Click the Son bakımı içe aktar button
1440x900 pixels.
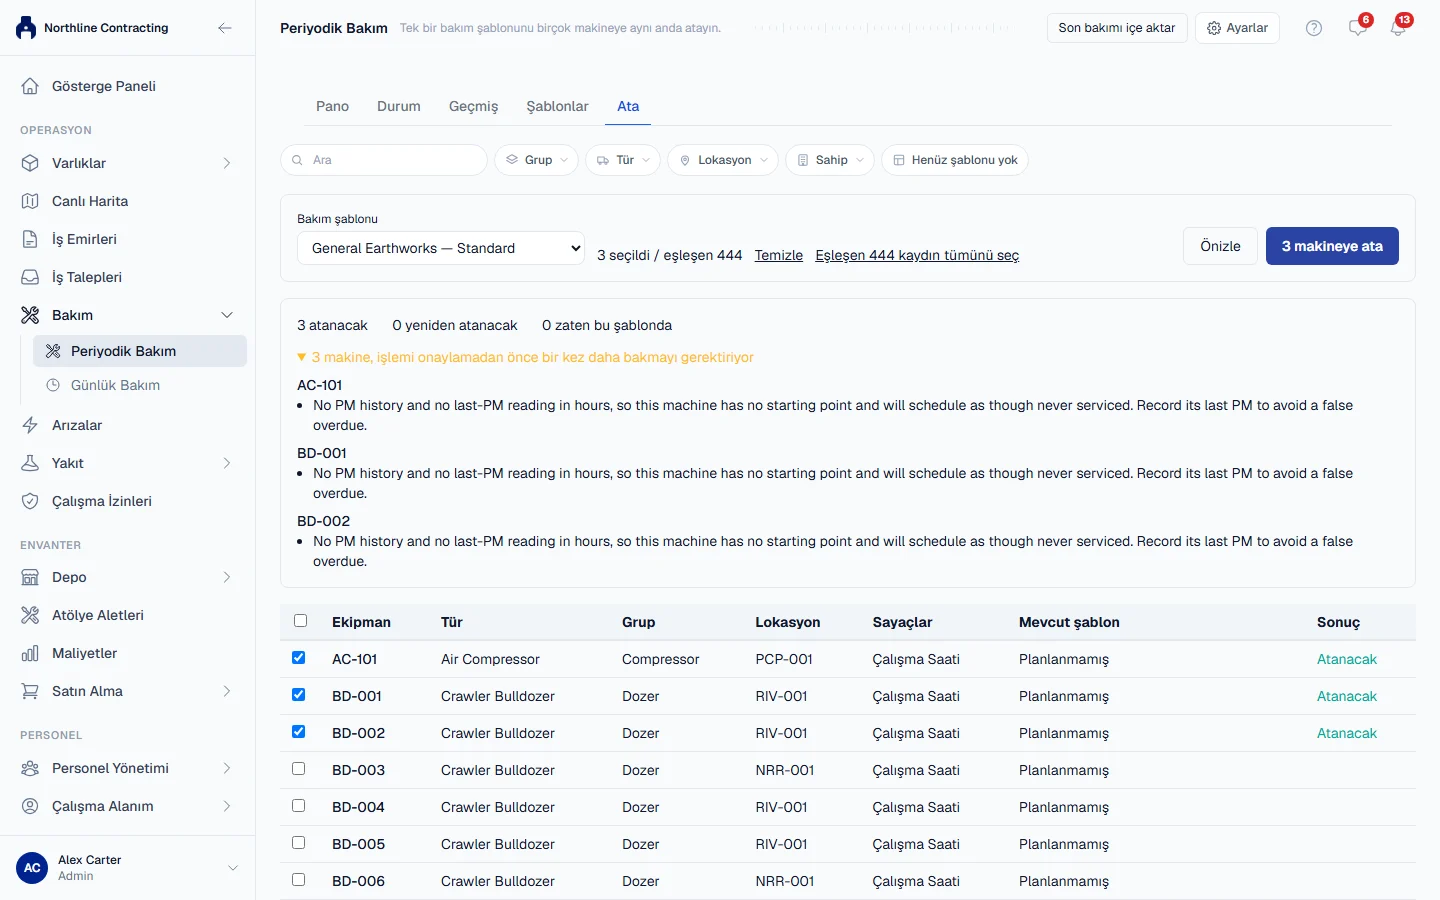(1117, 28)
